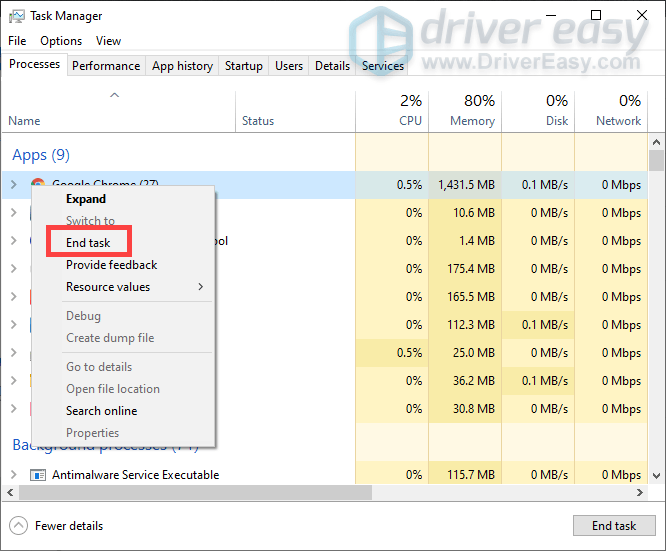Viewport: 666px width, 551px height.
Task: Click the vertical scrollbar up arrow
Action: (x=656, y=142)
